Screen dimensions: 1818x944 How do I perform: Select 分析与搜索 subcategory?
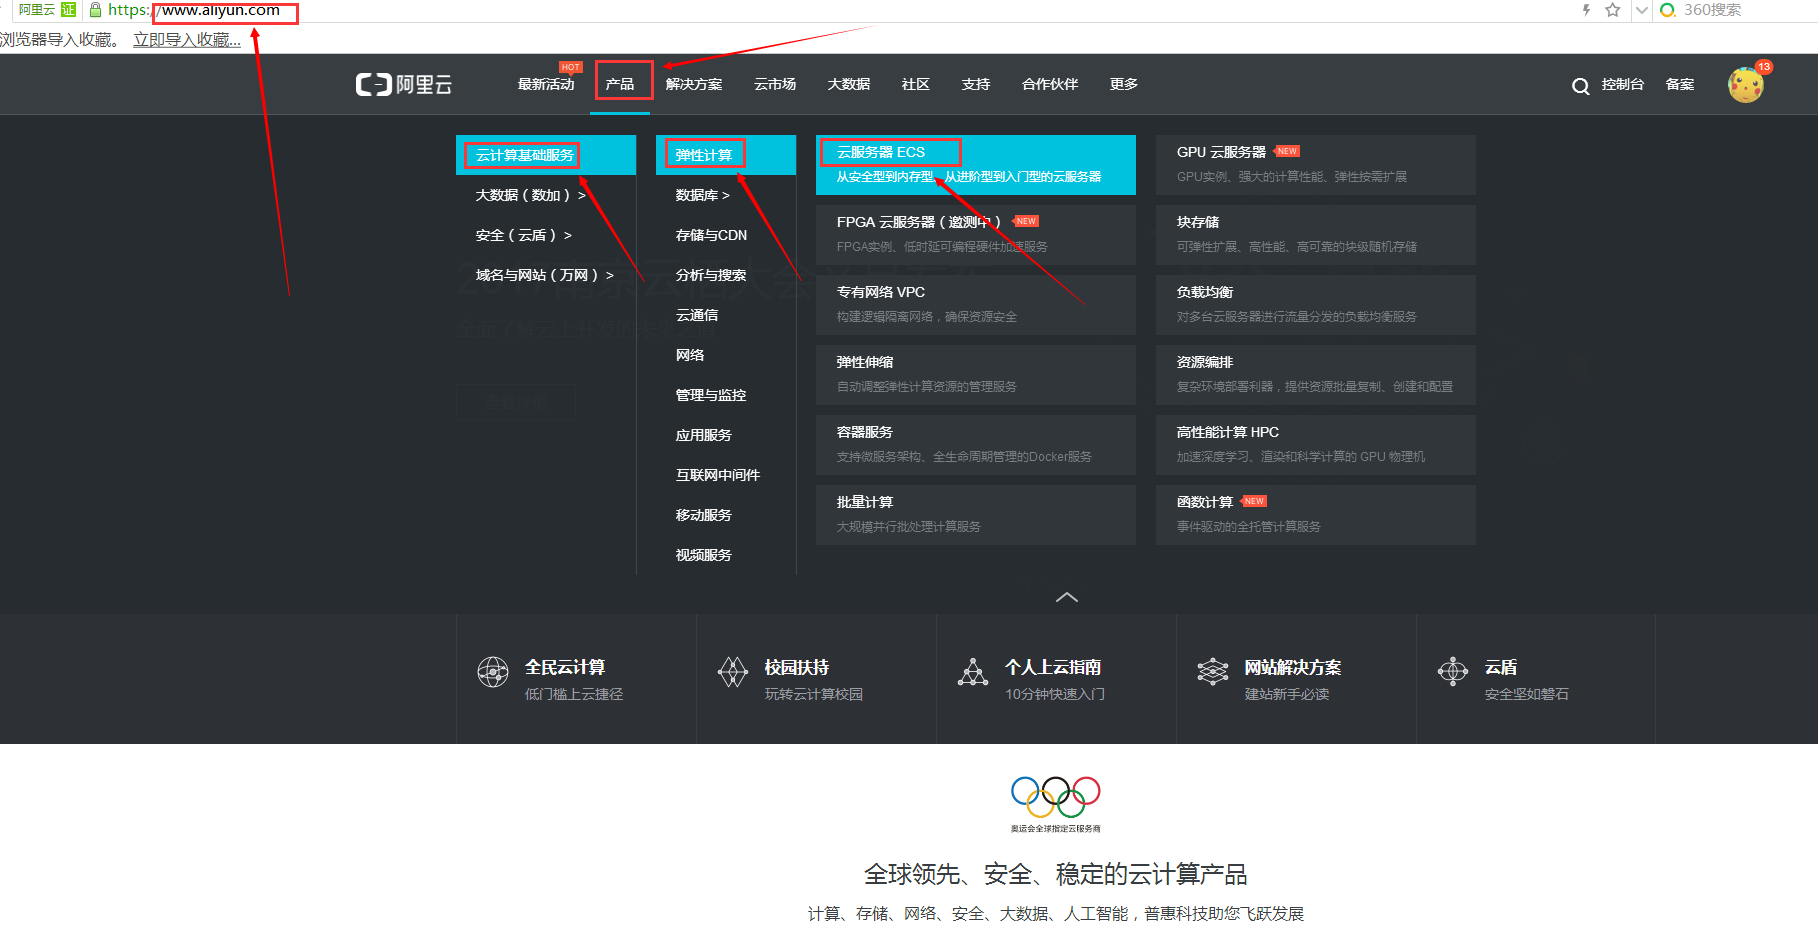point(711,275)
